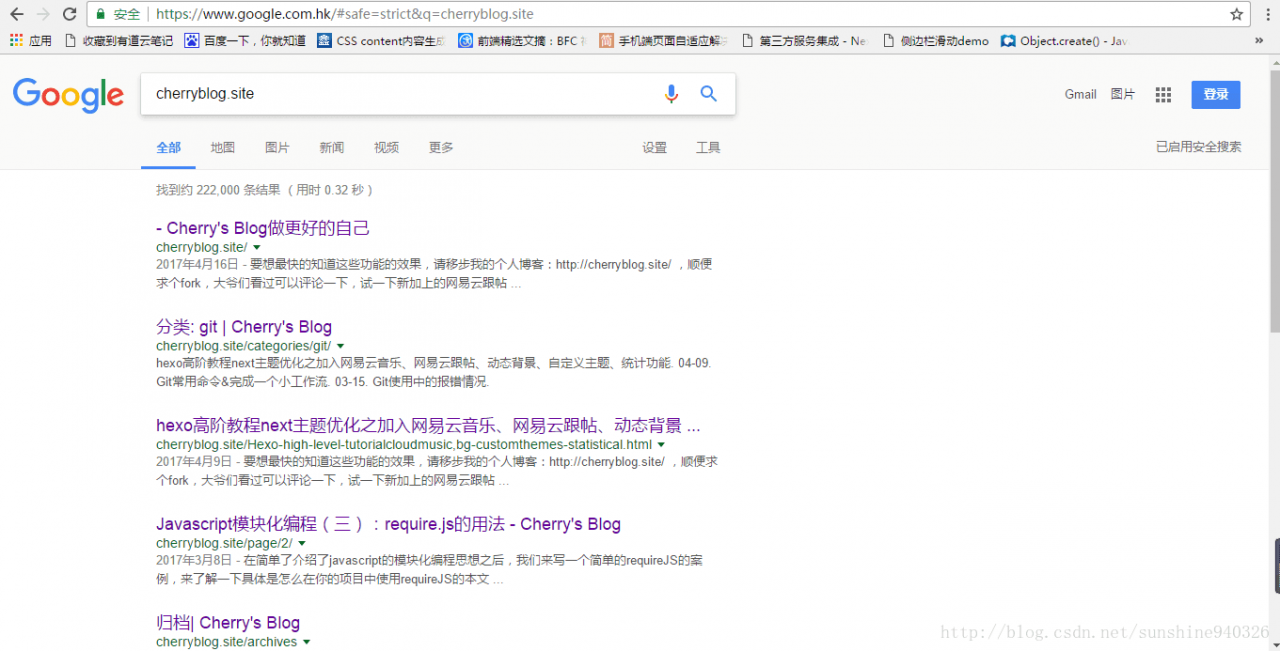Open result 归档| Cherry's Blog
The width and height of the screenshot is (1280, 651).
click(228, 623)
